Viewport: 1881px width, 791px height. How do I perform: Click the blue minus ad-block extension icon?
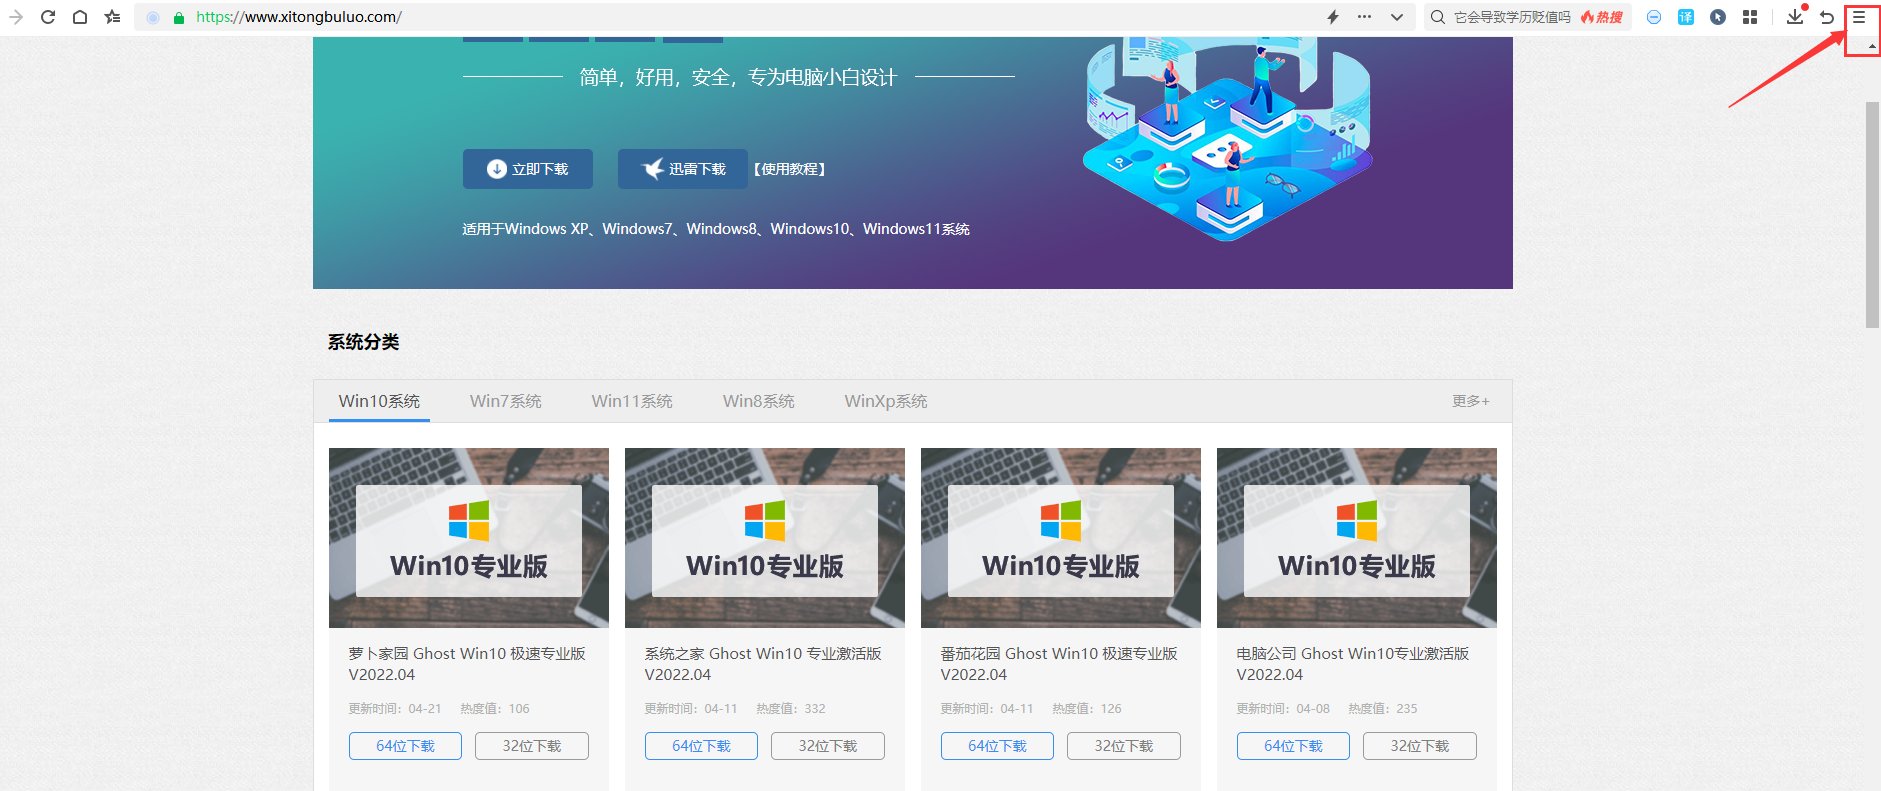pyautogui.click(x=1654, y=17)
